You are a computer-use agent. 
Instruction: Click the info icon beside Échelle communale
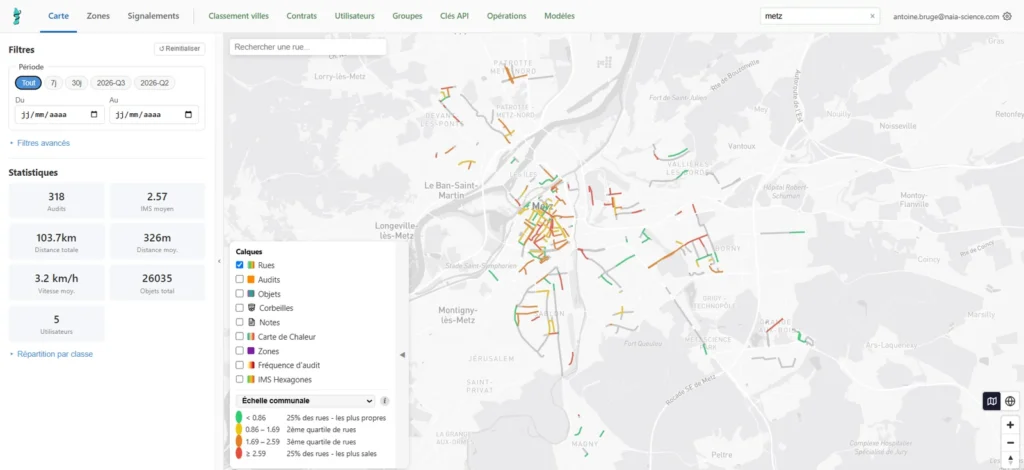point(385,401)
